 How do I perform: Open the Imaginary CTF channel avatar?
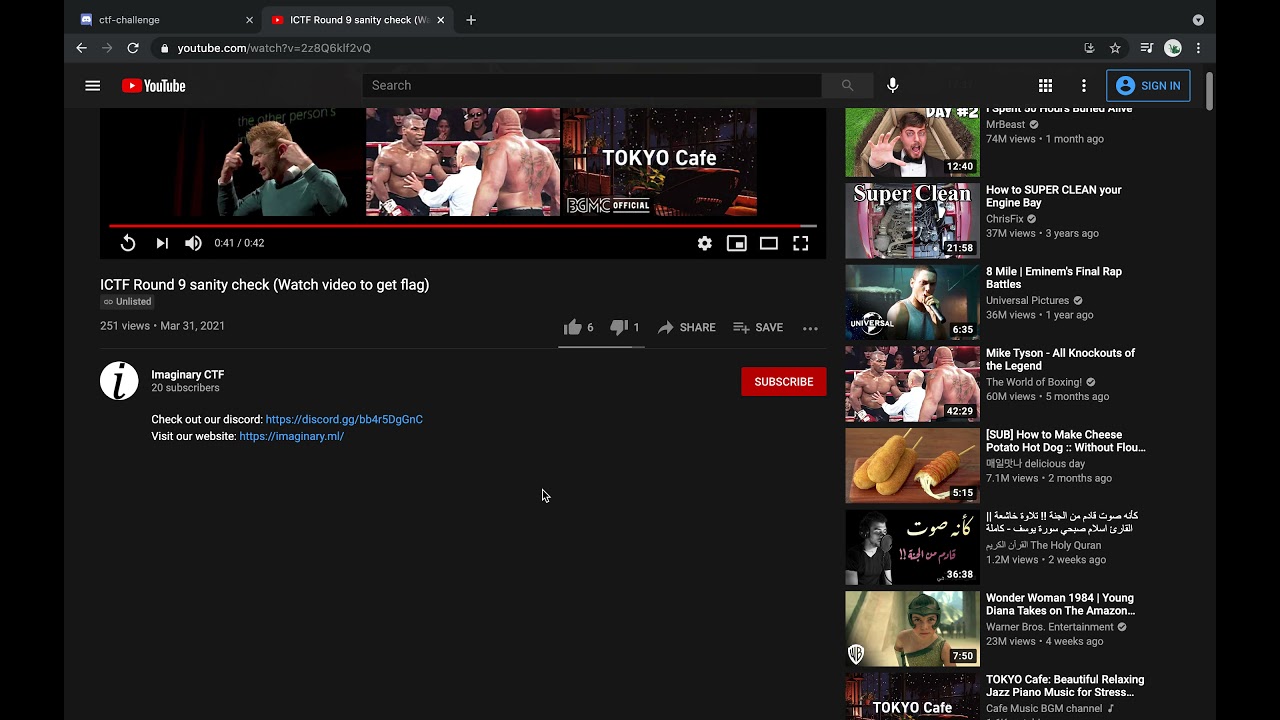pos(119,381)
